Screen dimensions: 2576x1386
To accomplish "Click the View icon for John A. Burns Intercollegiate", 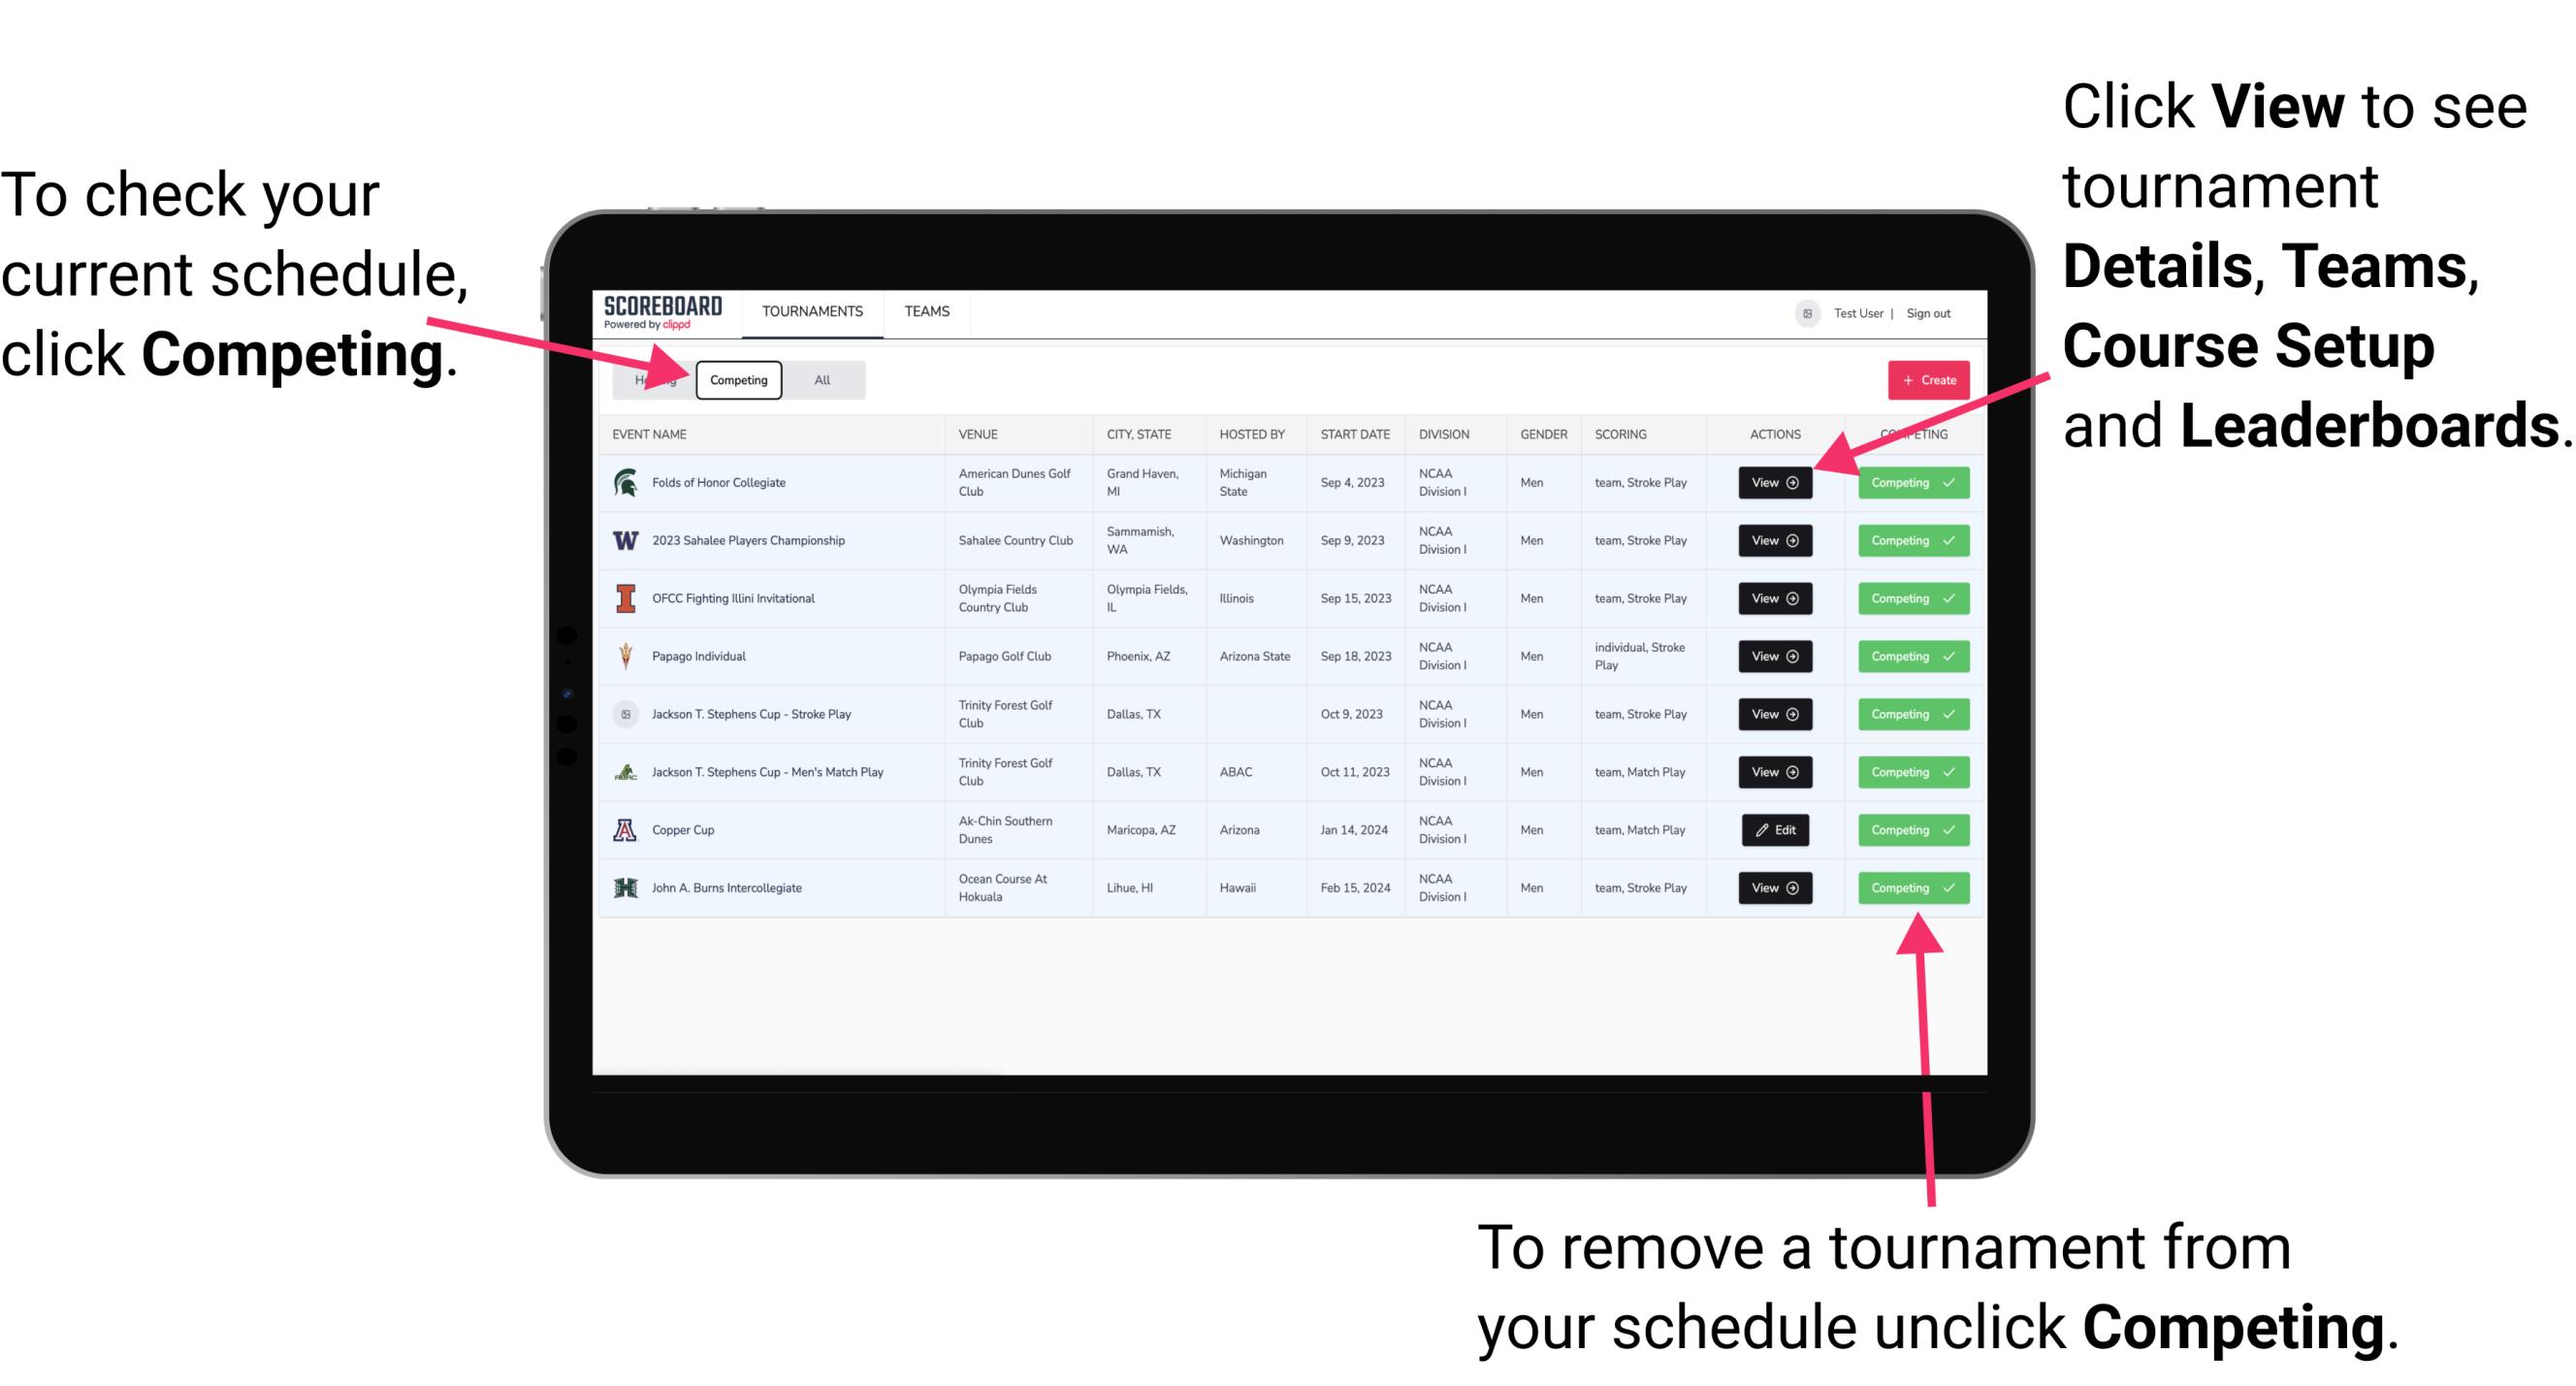I will coord(1774,887).
